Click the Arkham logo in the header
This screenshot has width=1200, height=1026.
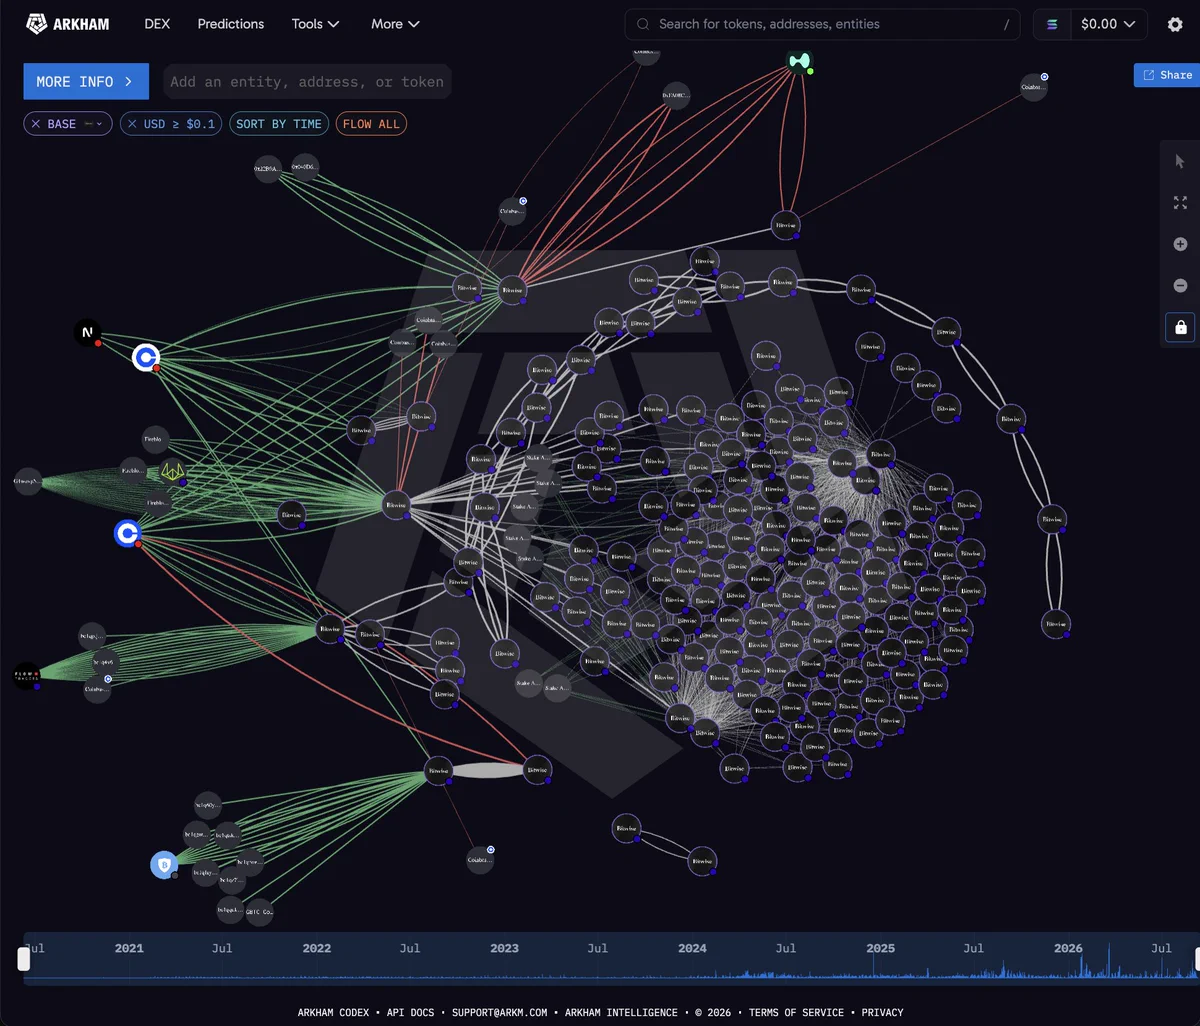(x=68, y=24)
